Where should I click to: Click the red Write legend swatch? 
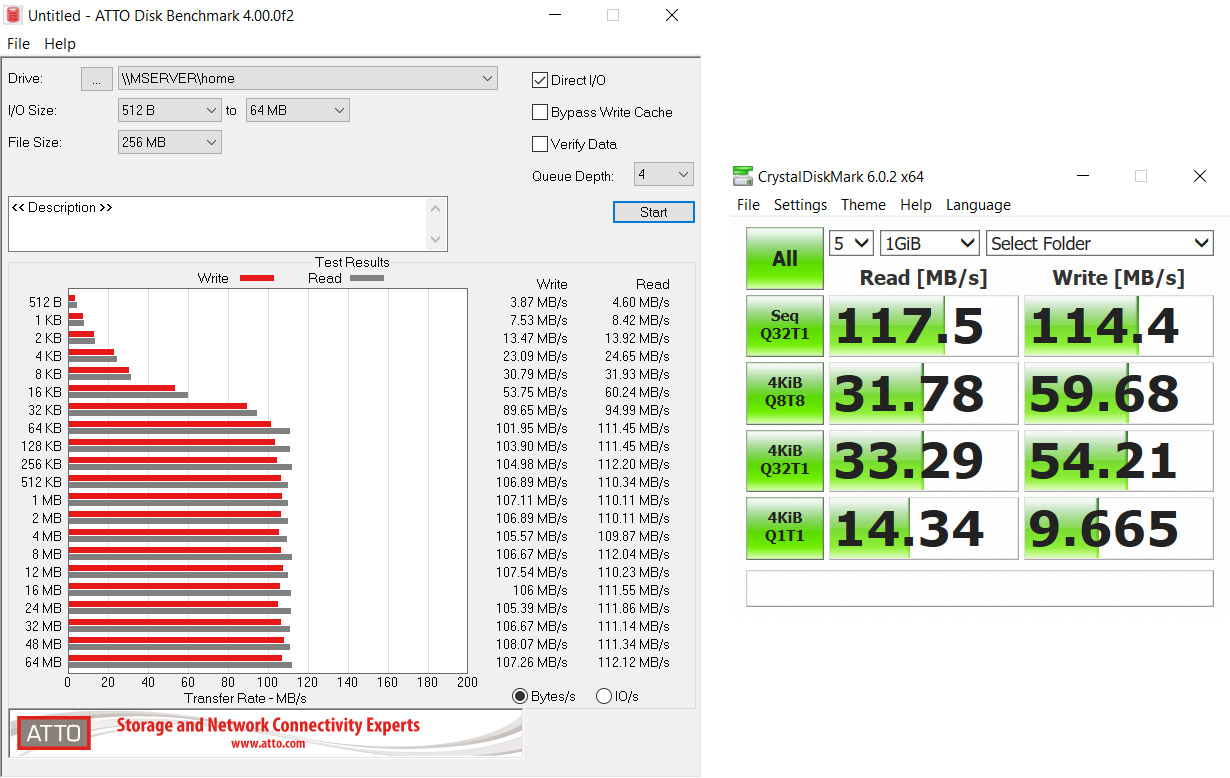point(257,278)
